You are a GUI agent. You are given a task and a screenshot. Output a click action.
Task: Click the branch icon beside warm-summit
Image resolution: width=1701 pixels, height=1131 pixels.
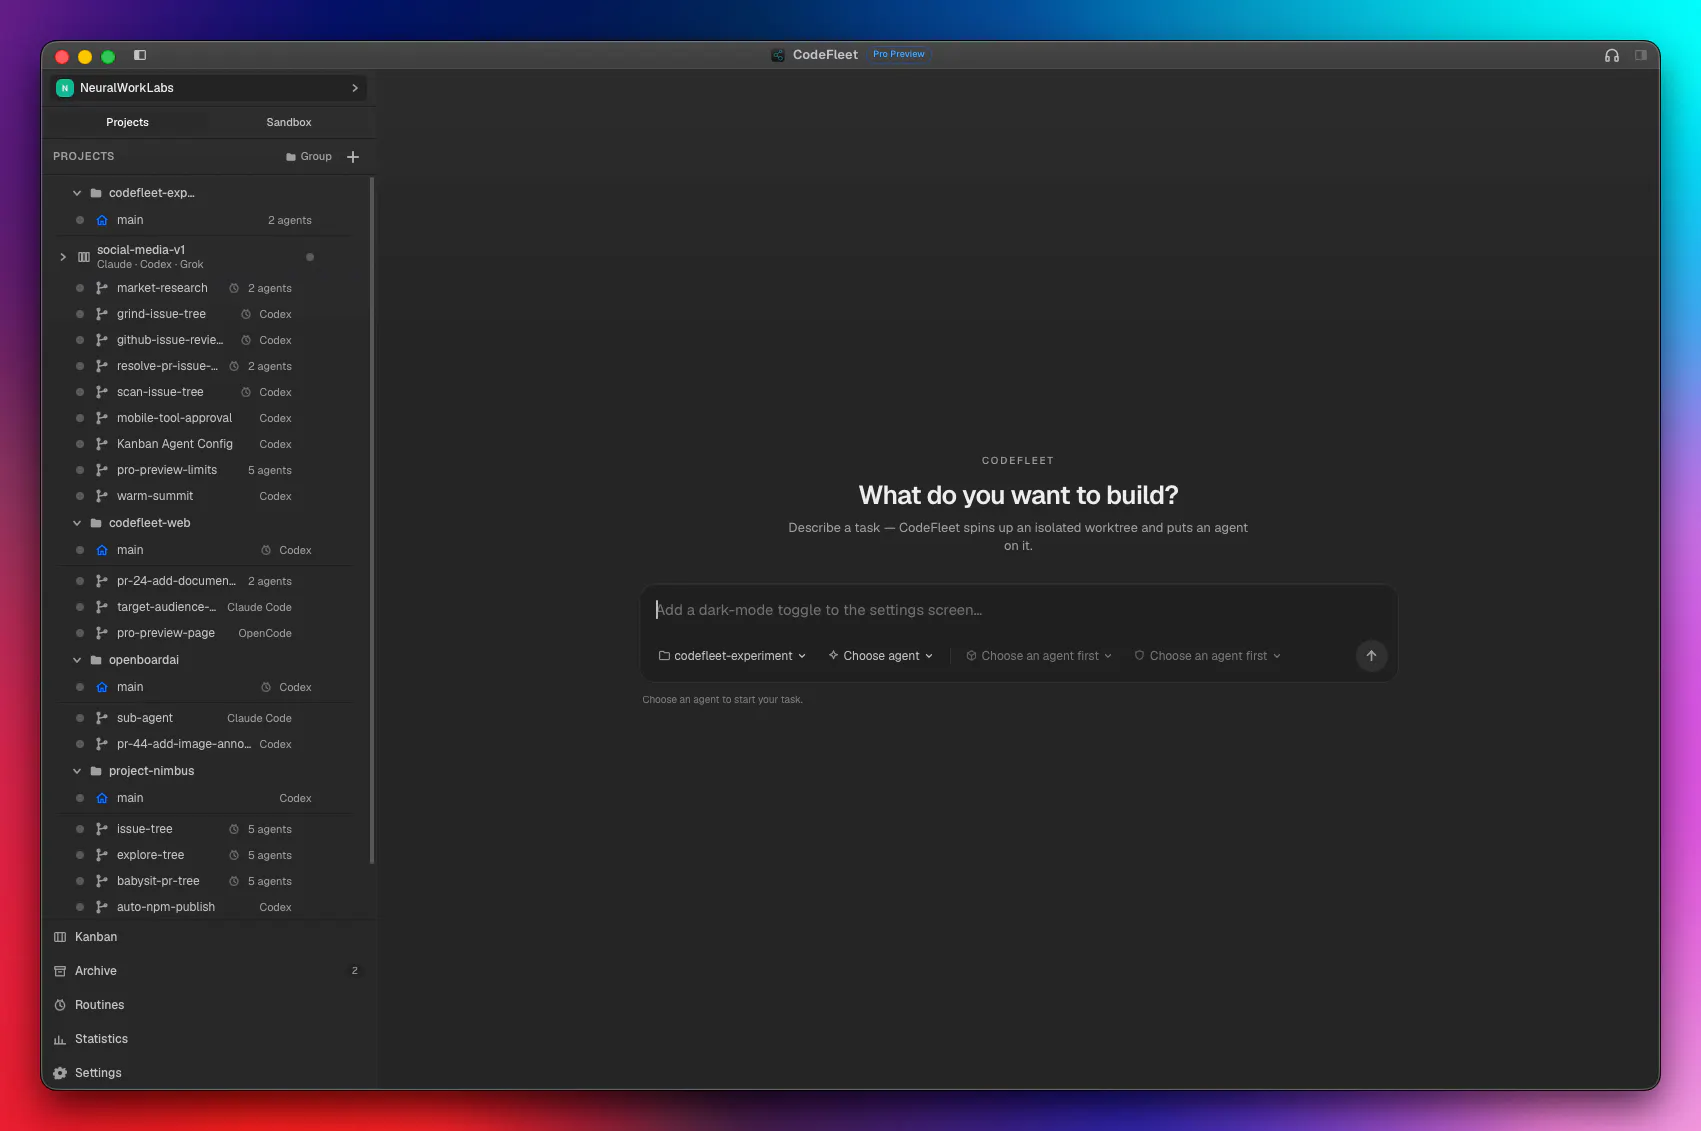tap(101, 496)
